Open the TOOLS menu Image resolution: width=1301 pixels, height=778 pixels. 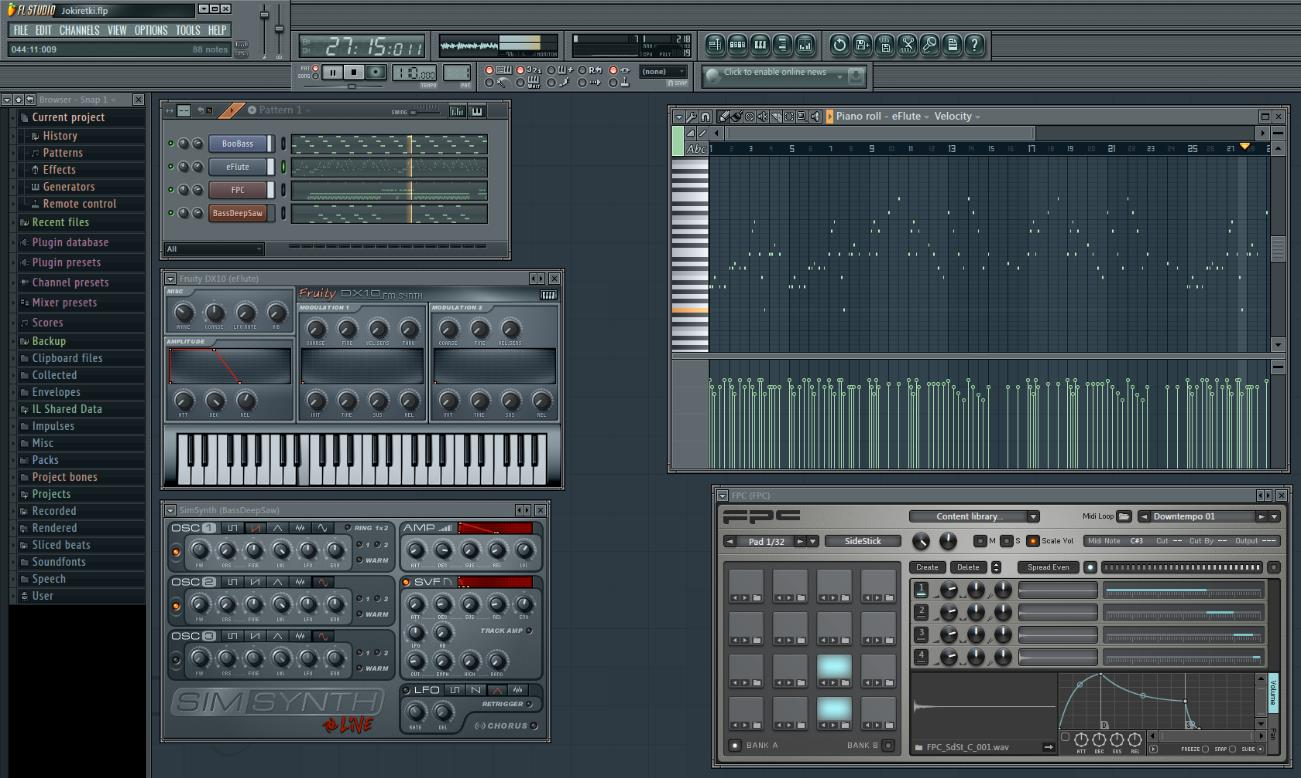pyautogui.click(x=188, y=30)
